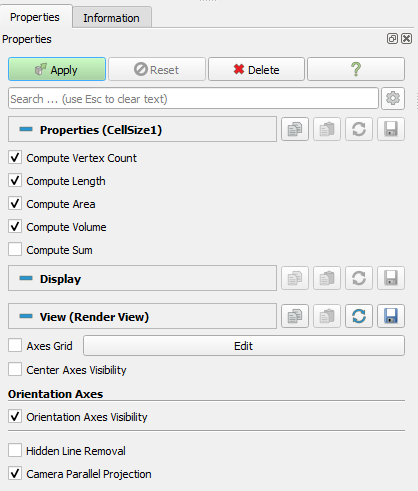Paste properties into the CellSize1 section

click(x=327, y=129)
